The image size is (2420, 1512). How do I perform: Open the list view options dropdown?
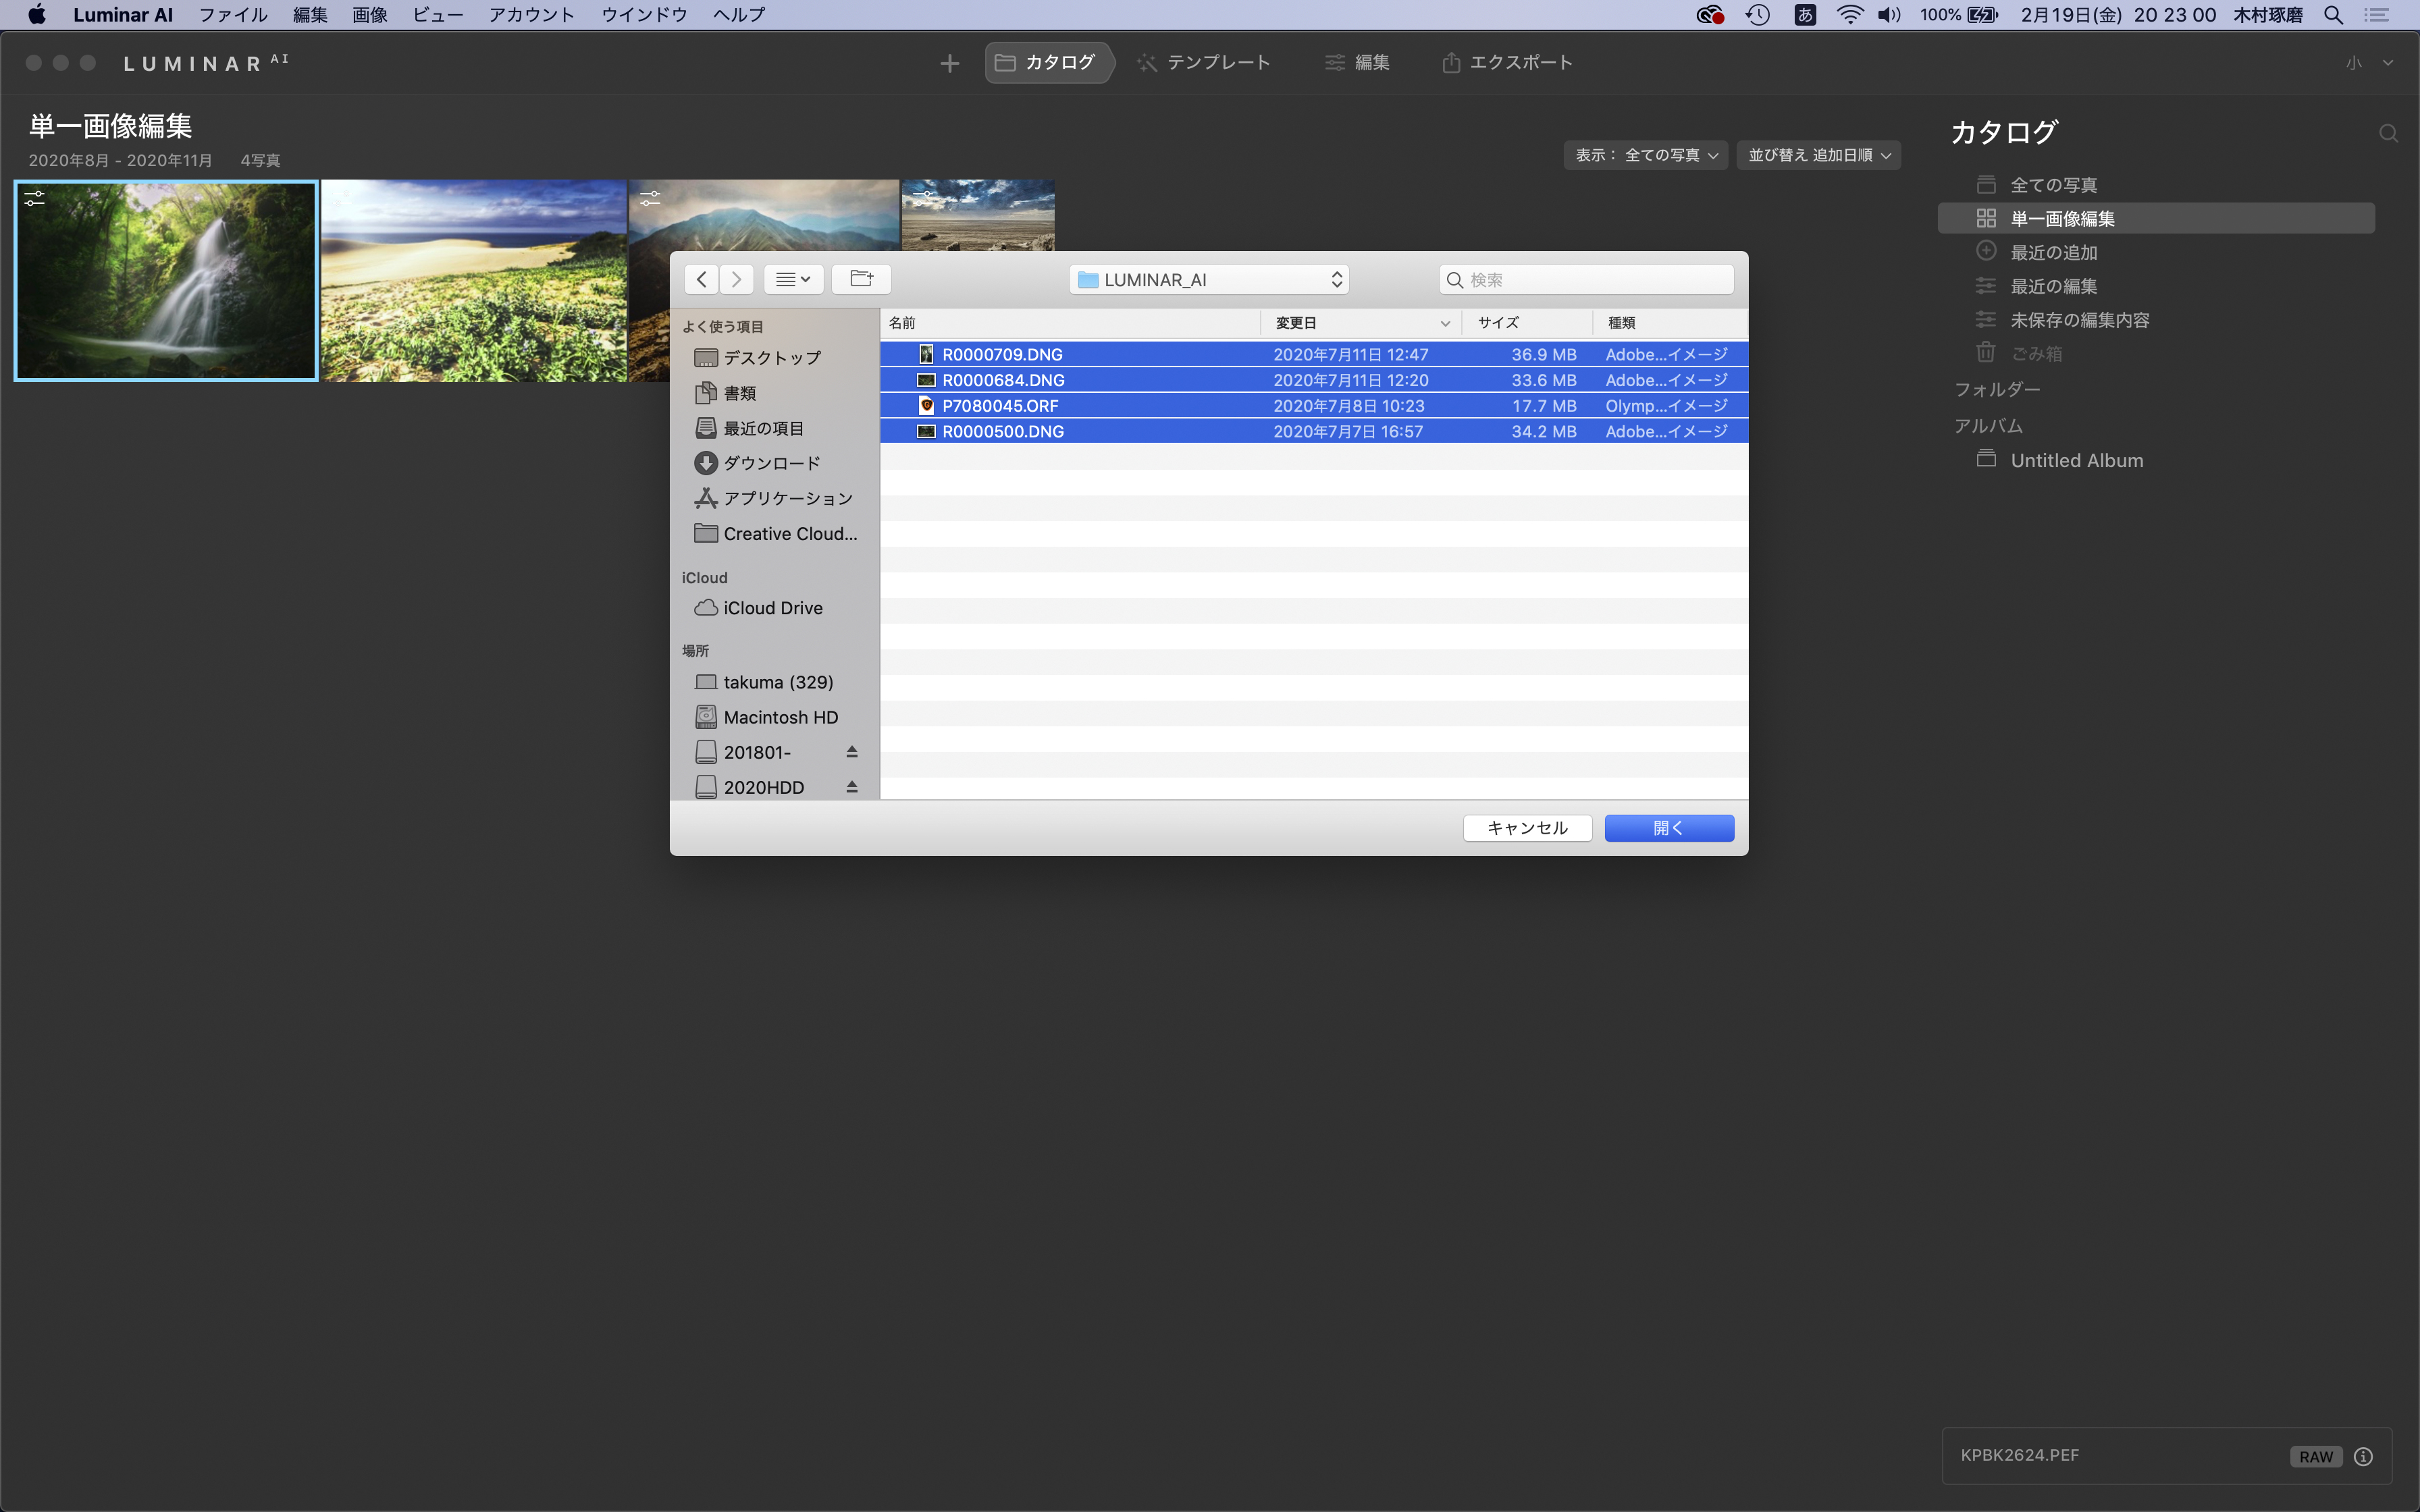(x=793, y=279)
